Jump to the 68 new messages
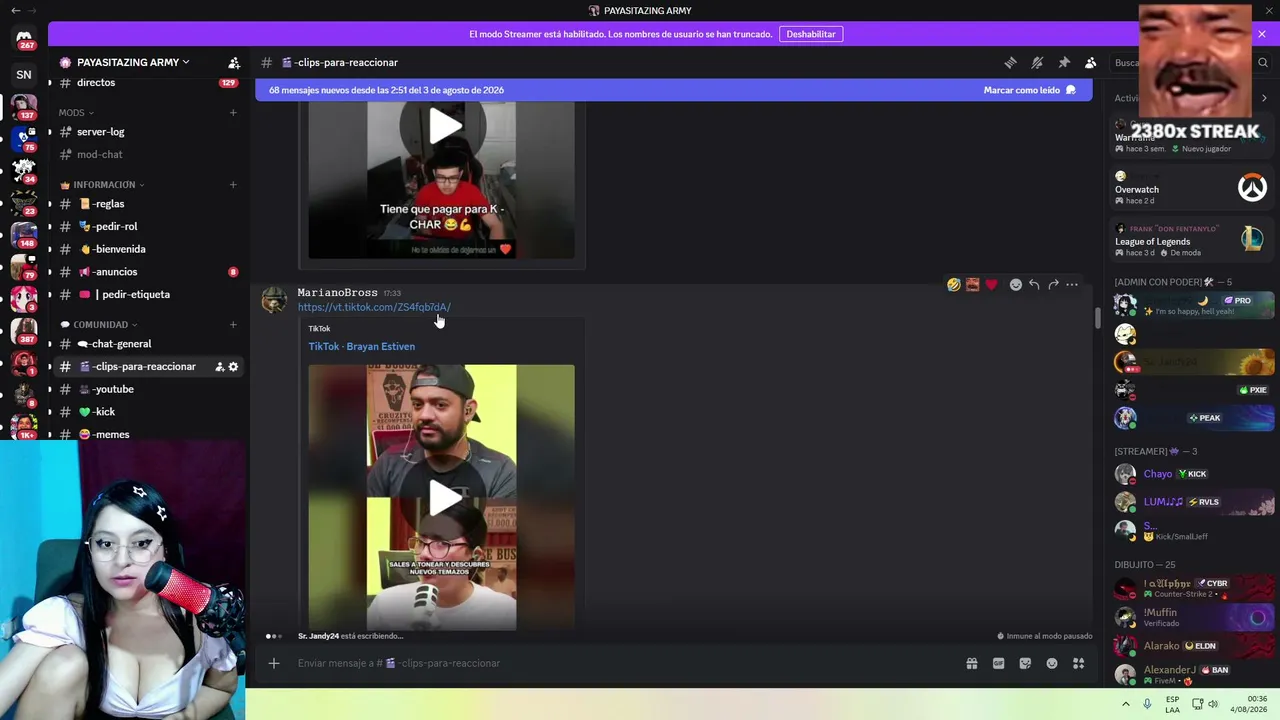This screenshot has width=1280, height=720. click(386, 90)
